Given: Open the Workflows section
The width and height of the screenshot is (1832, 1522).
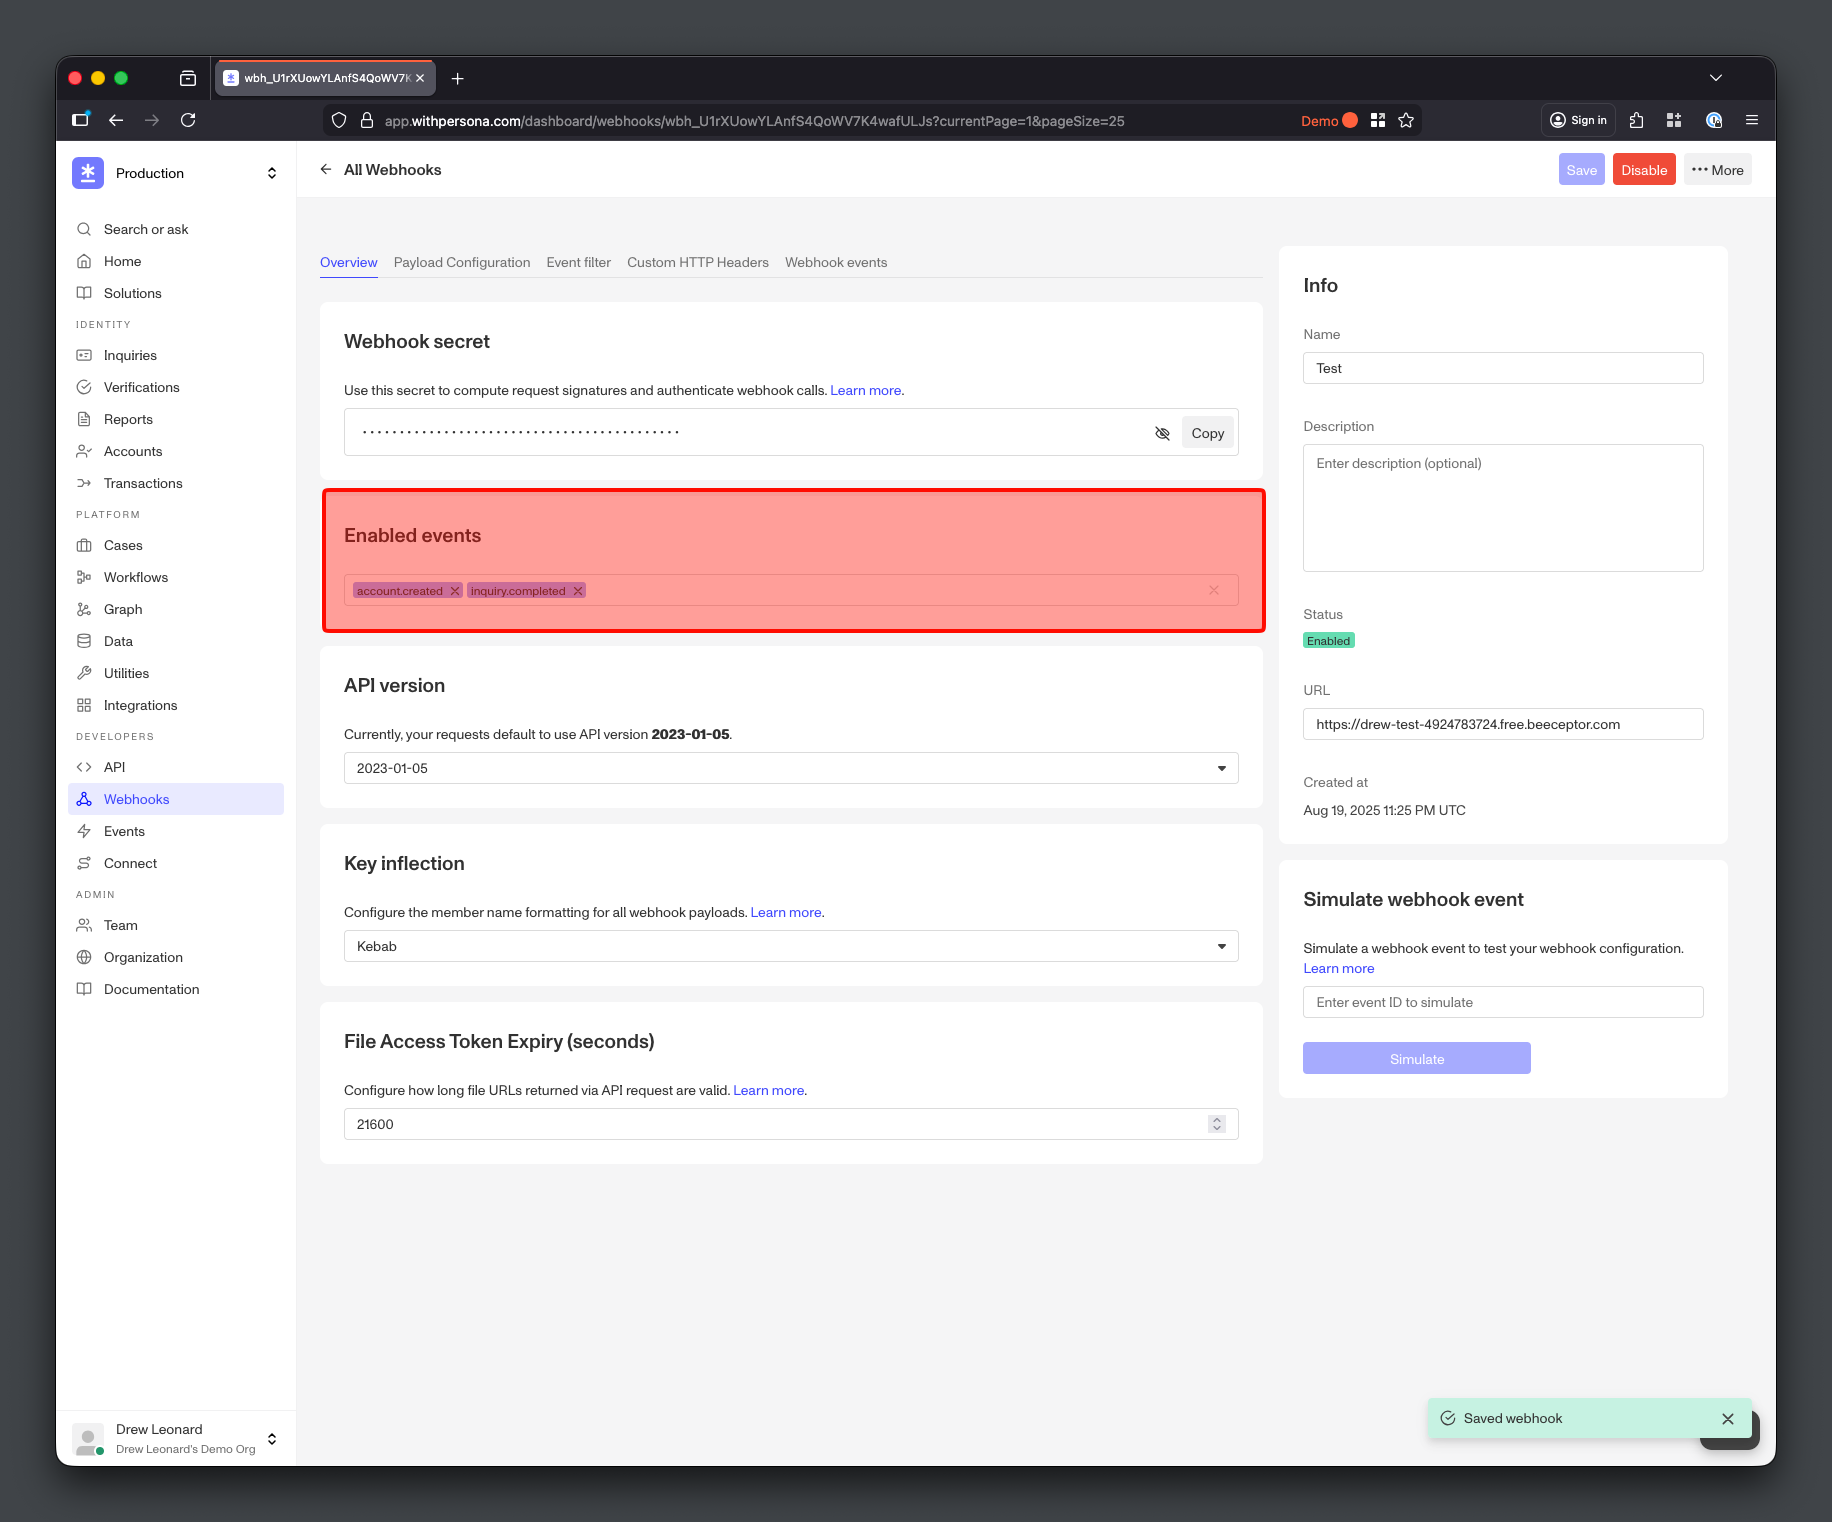Looking at the screenshot, I should (x=136, y=577).
